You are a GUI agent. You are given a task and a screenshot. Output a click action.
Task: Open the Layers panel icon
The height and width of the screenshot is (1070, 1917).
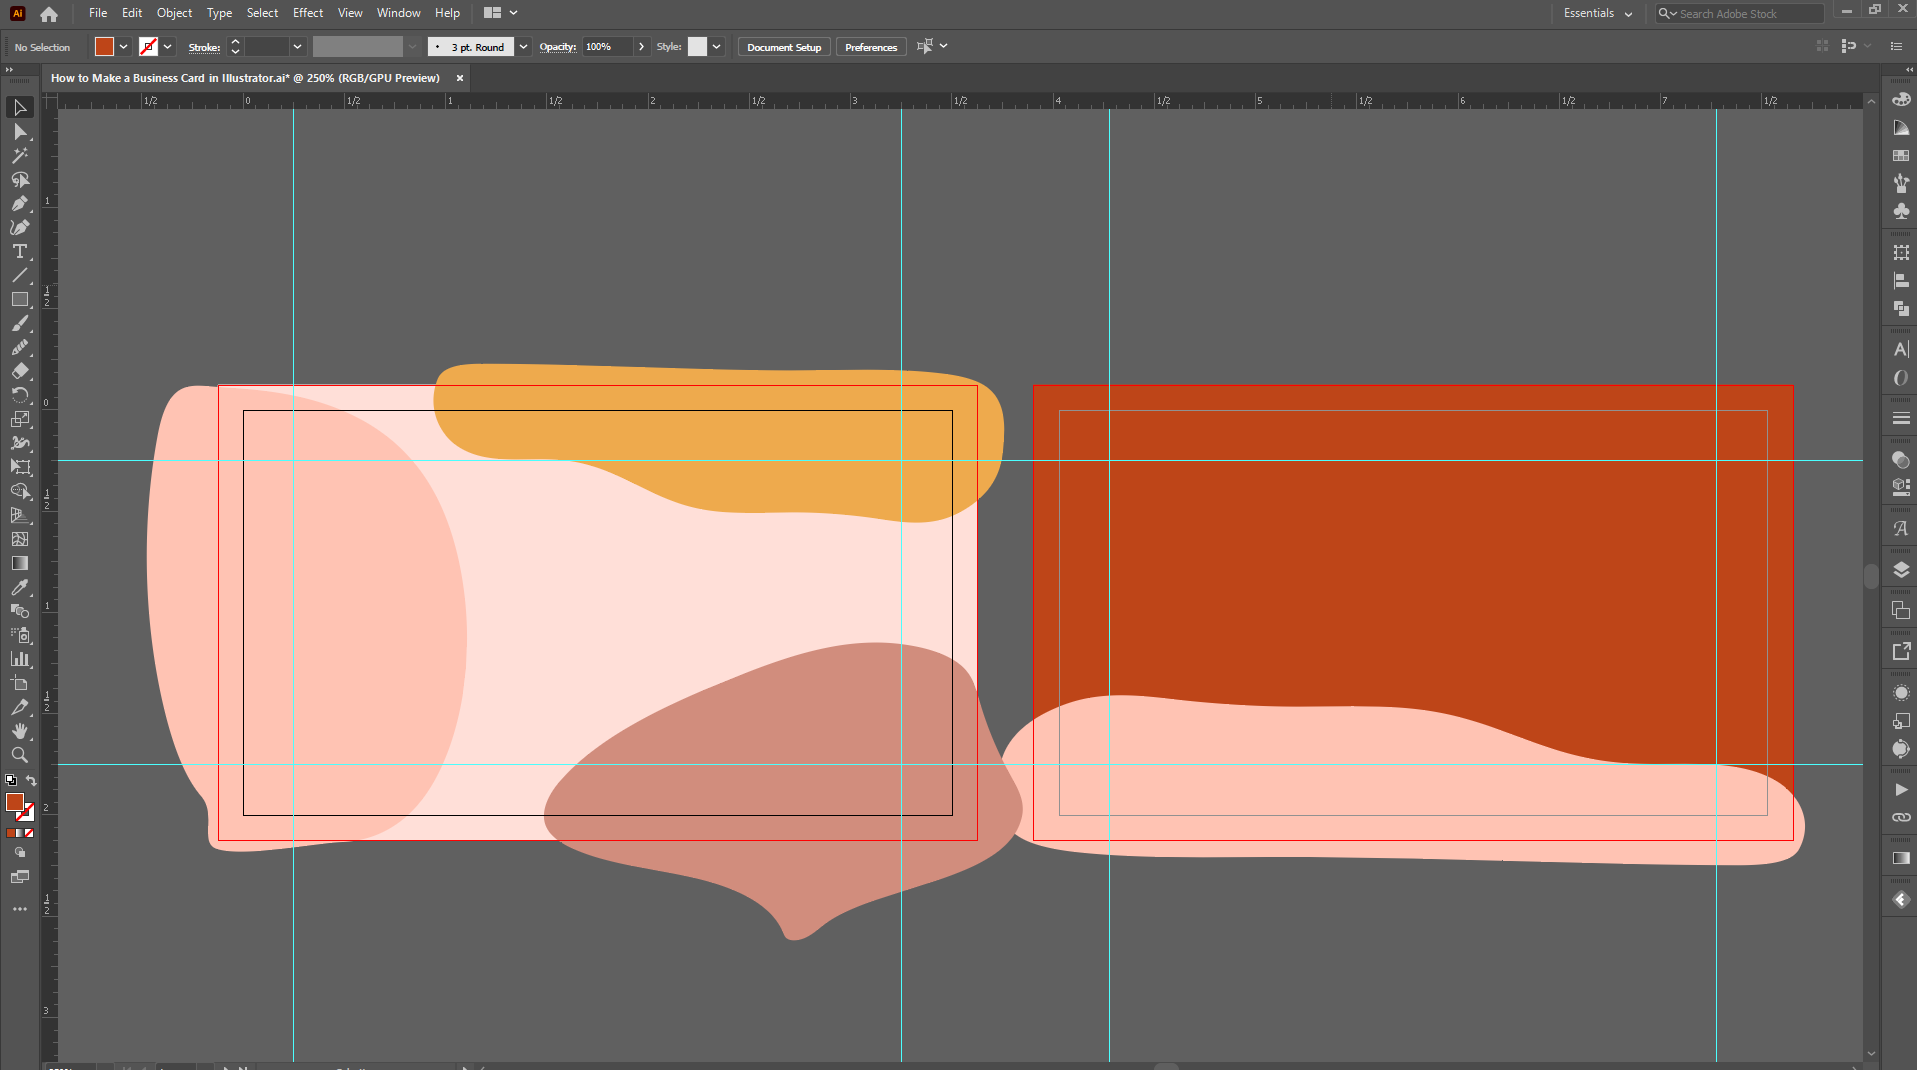pyautogui.click(x=1901, y=570)
